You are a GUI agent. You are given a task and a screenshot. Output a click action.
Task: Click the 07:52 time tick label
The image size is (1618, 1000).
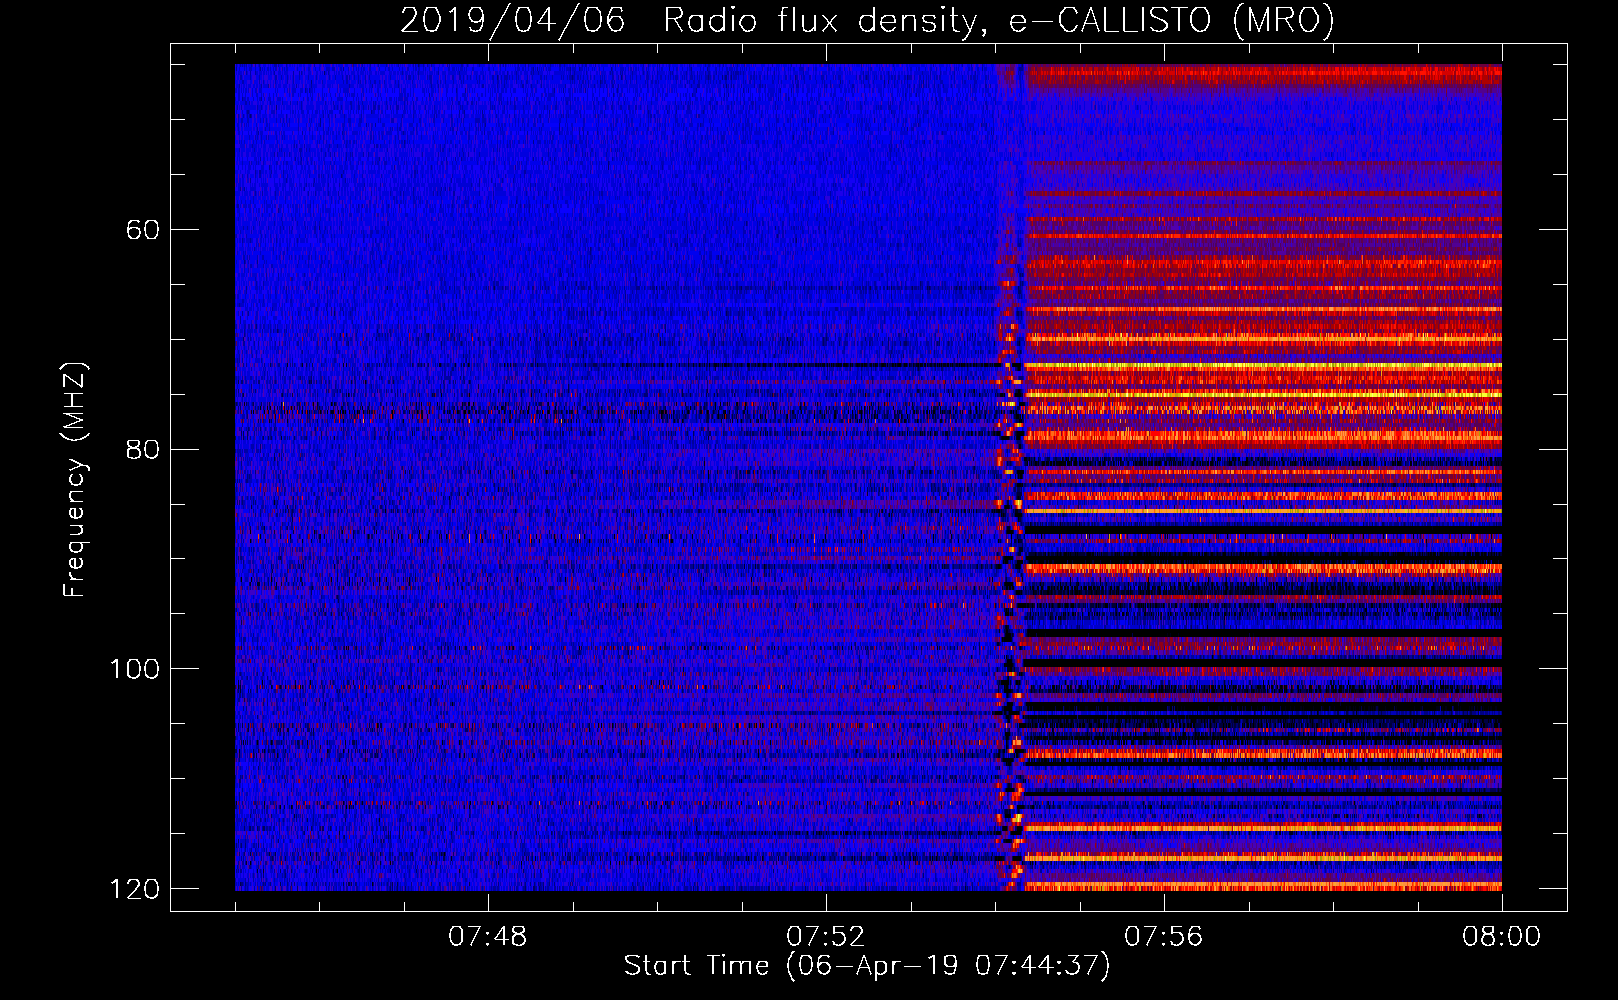826,937
